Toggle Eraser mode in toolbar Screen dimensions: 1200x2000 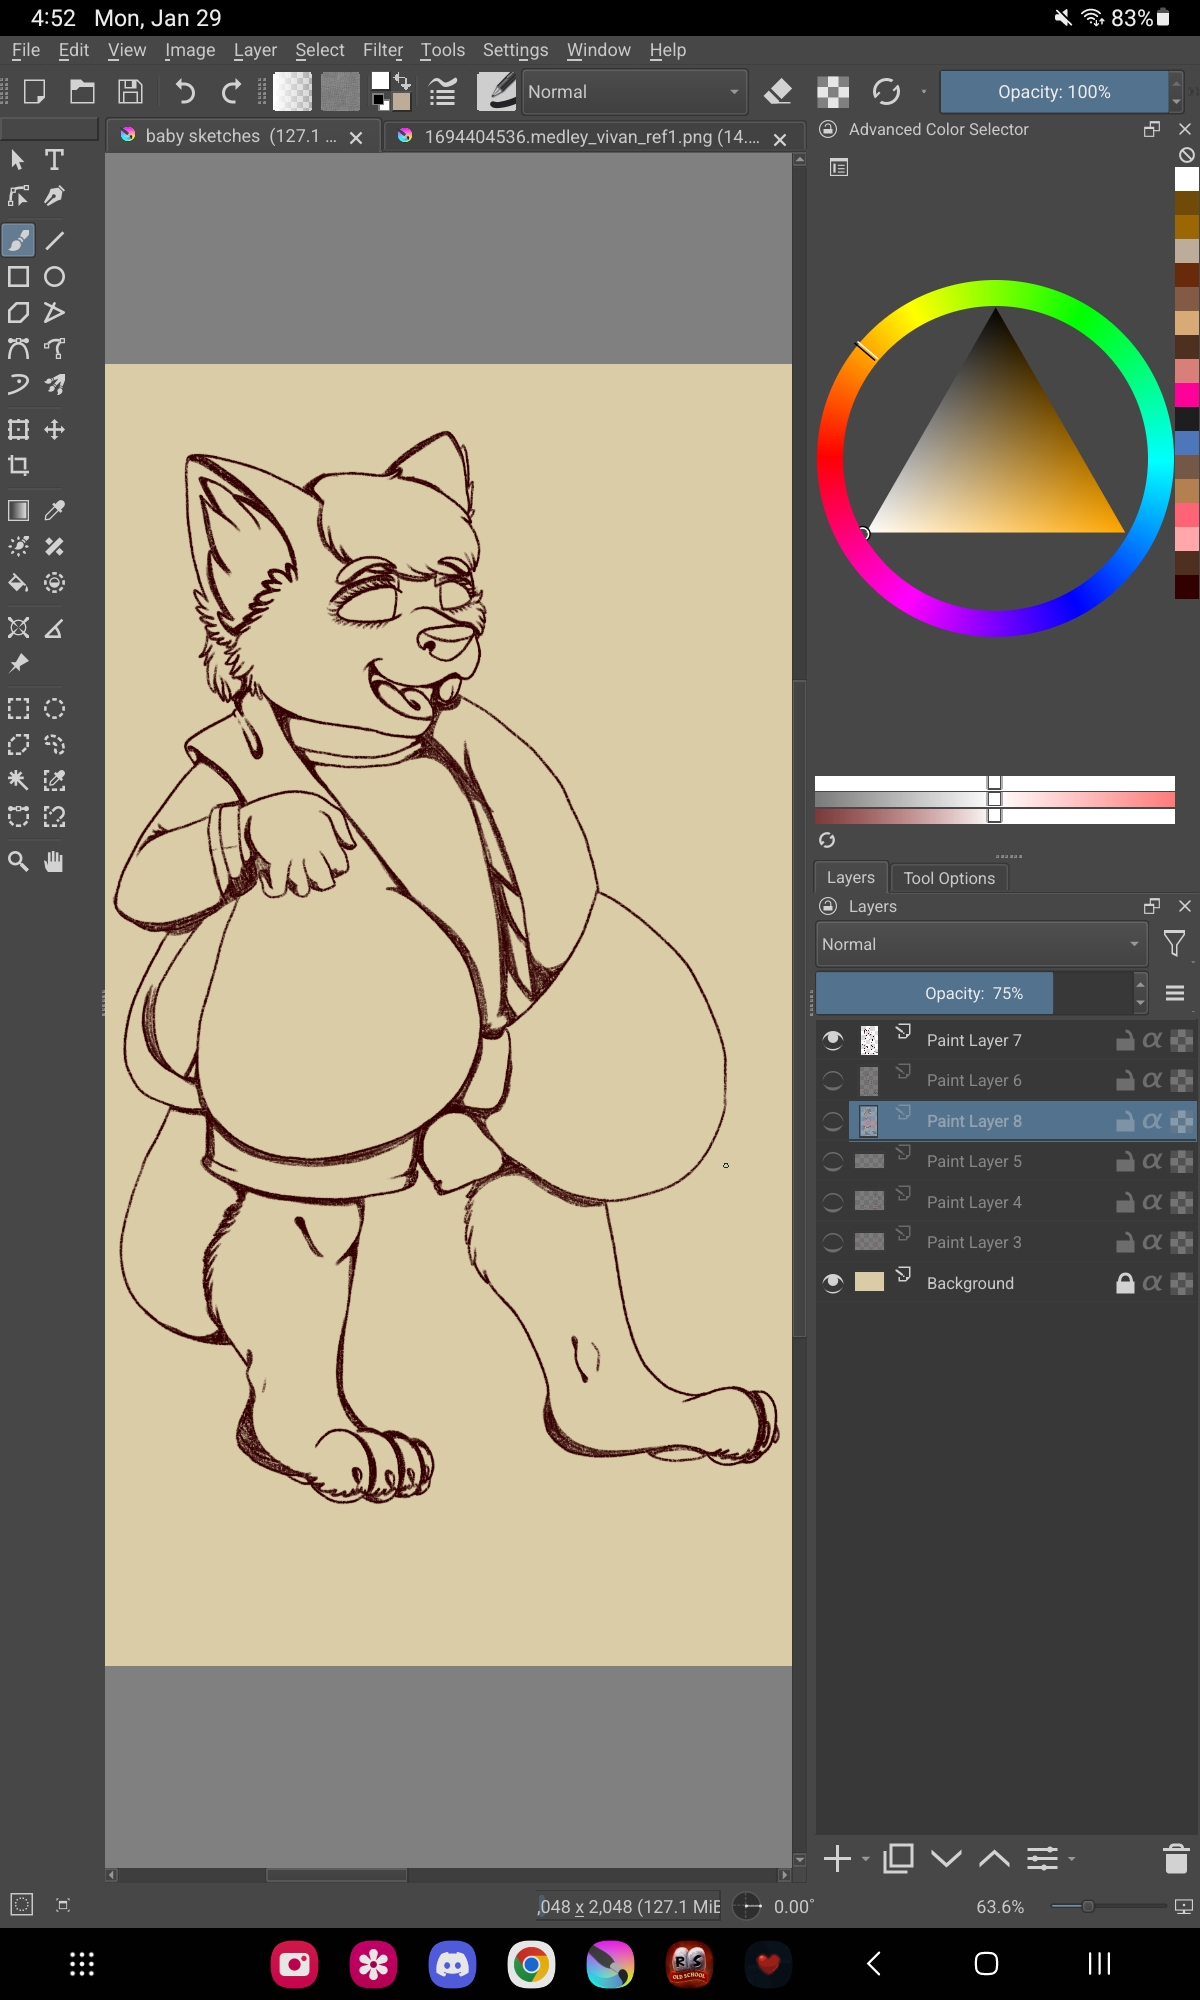[778, 92]
